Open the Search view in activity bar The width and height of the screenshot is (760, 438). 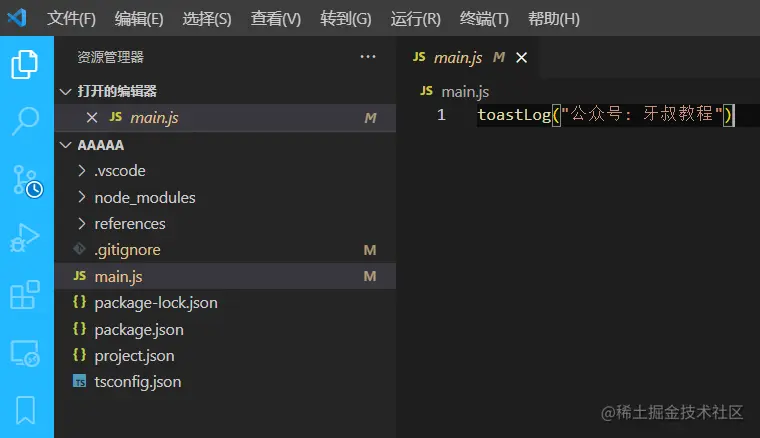tap(25, 121)
